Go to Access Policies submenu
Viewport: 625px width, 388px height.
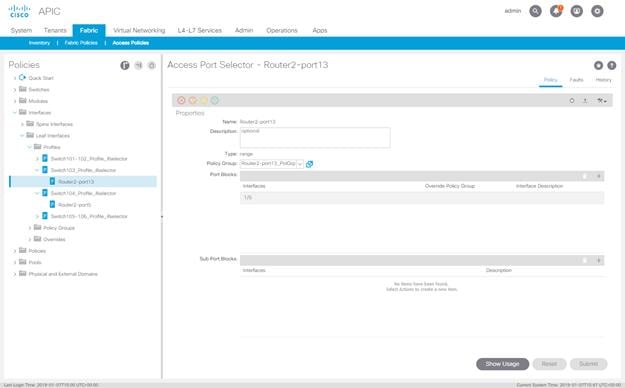tap(131, 43)
